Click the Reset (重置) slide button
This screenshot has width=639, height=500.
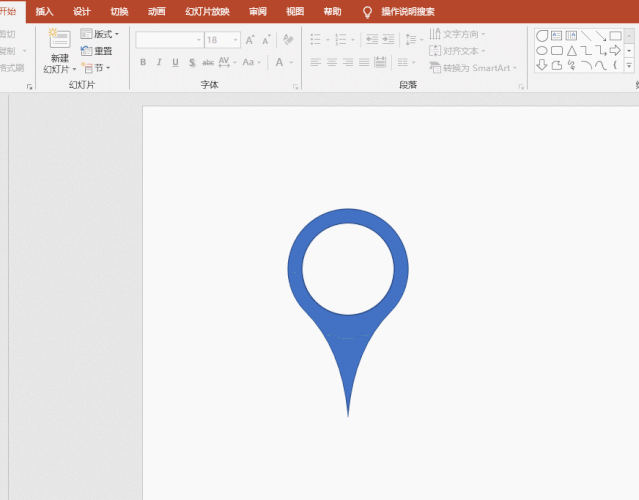(x=97, y=51)
